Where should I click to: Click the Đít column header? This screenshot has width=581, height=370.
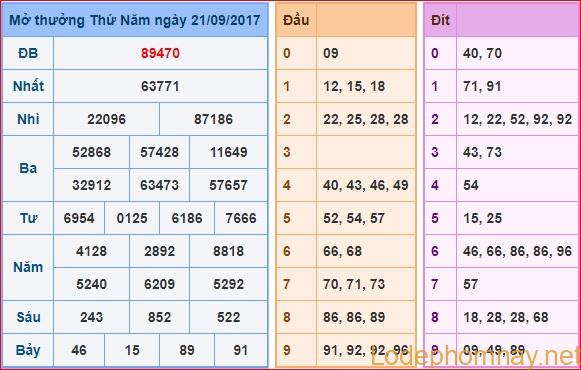[x=440, y=20]
